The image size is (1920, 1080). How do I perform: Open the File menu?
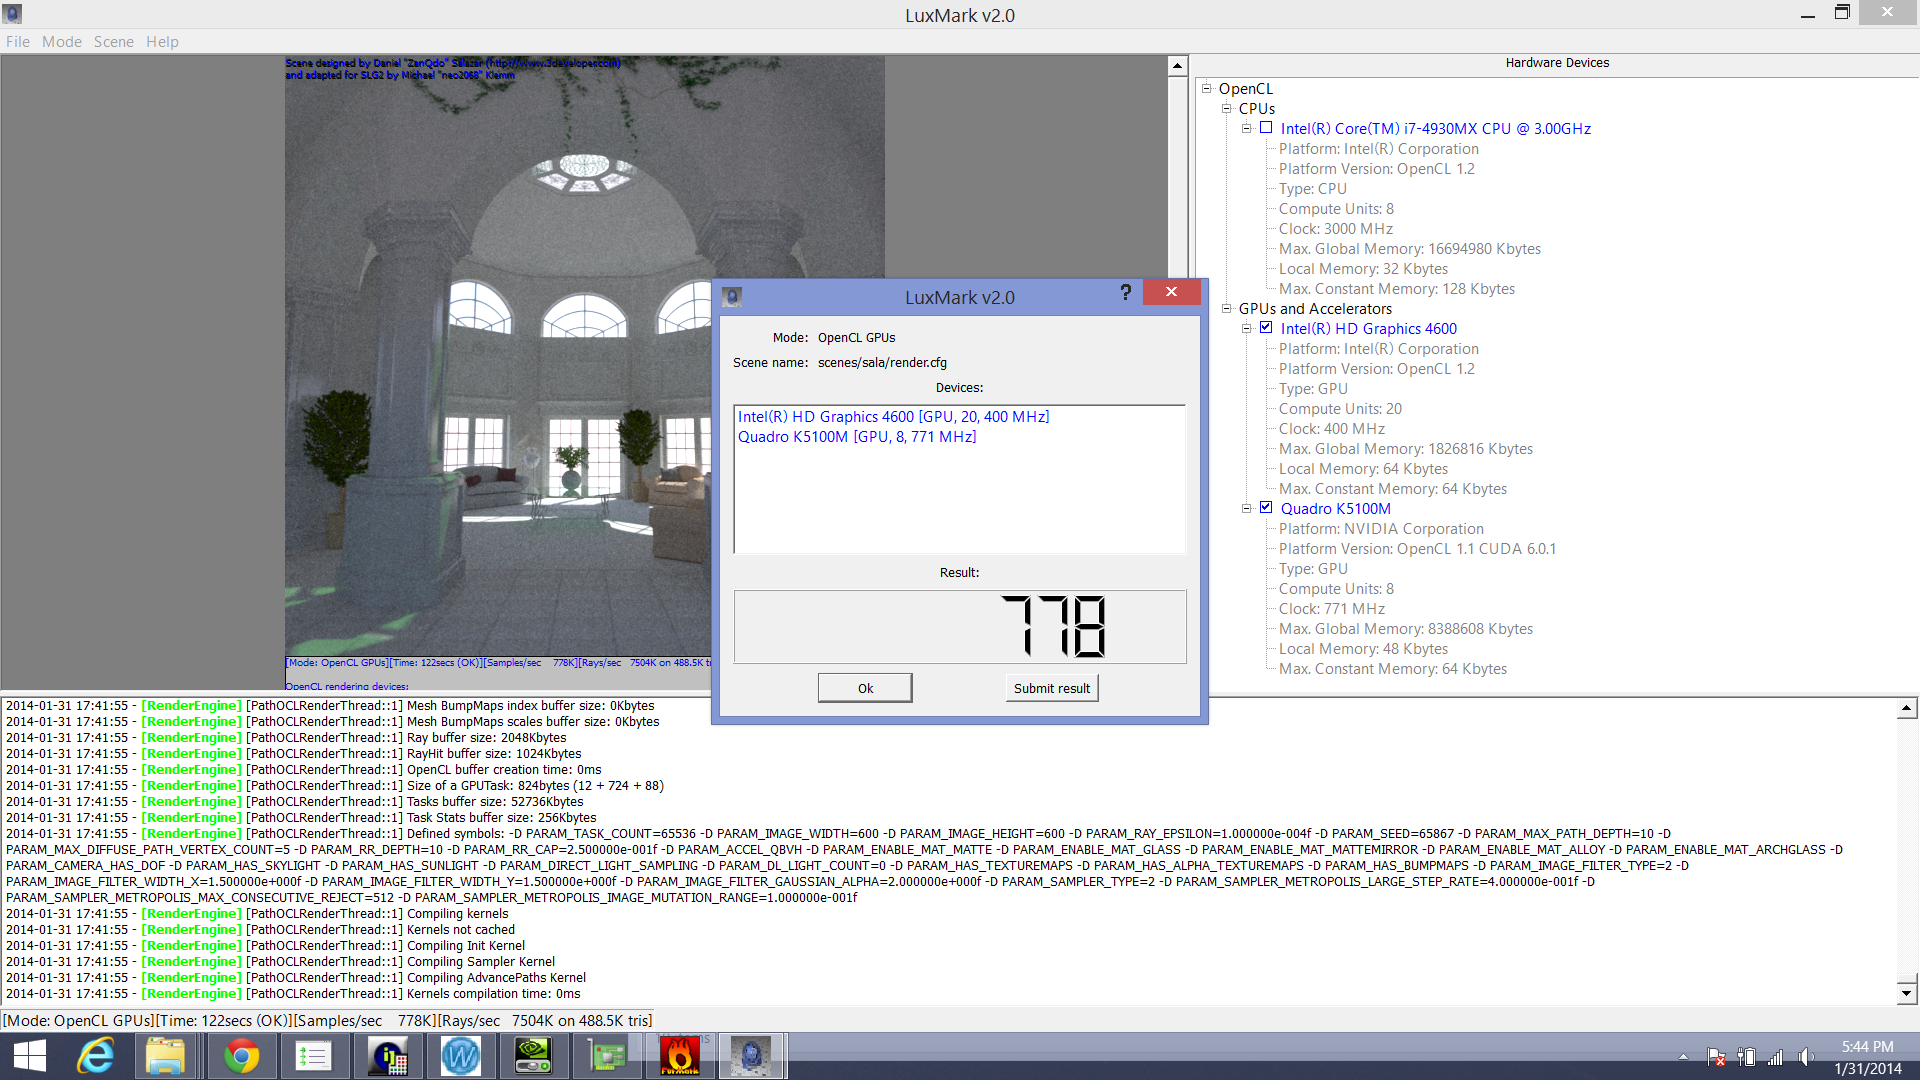point(18,41)
